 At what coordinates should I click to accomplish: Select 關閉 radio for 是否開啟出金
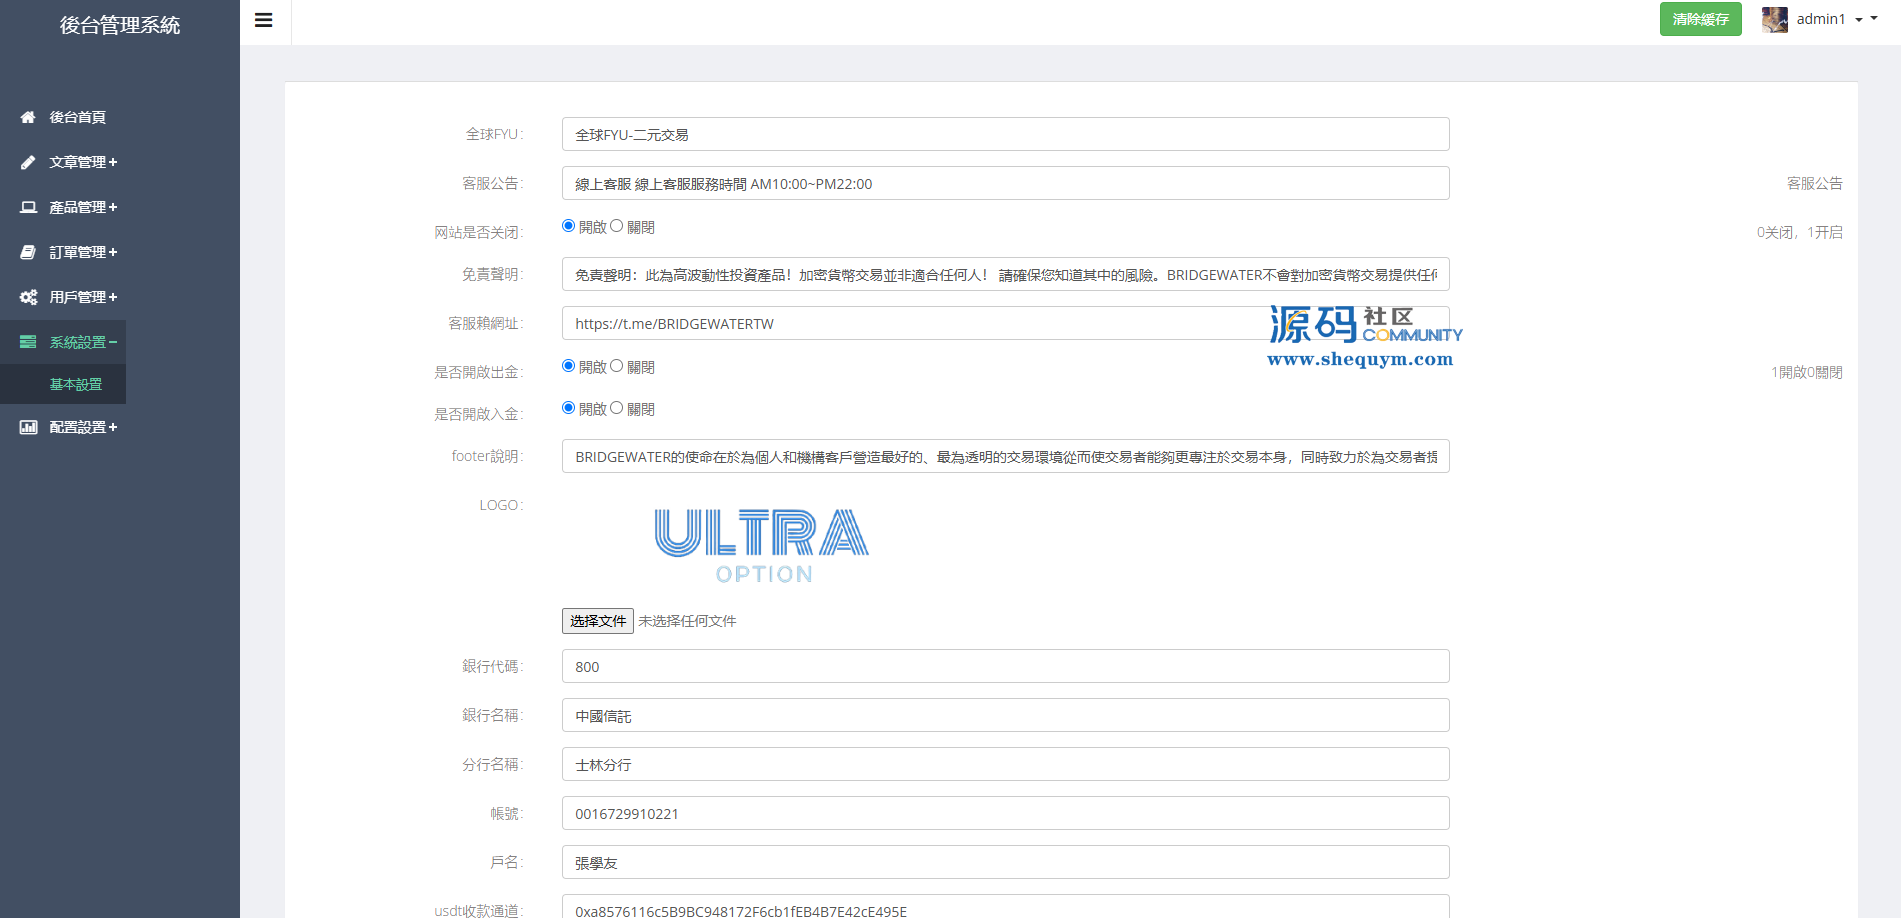(617, 366)
